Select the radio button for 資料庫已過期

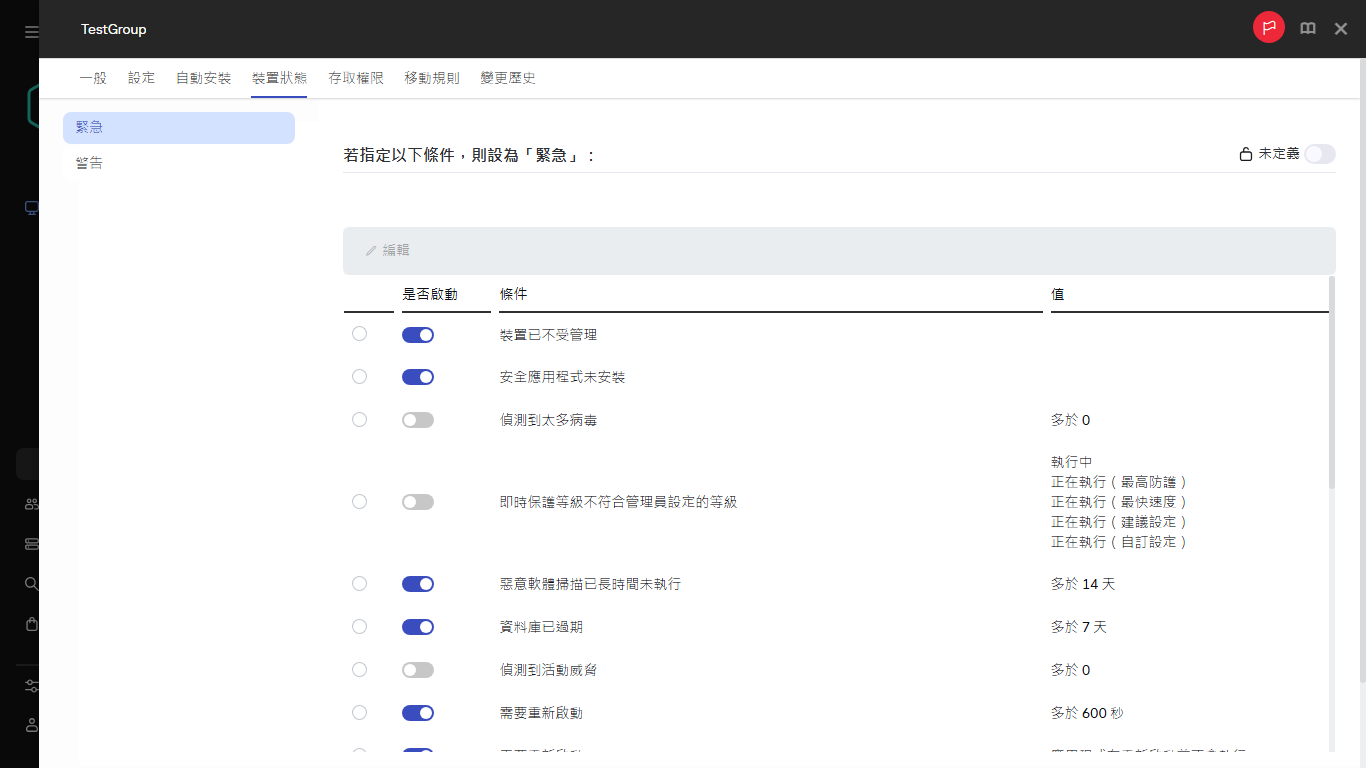point(359,626)
